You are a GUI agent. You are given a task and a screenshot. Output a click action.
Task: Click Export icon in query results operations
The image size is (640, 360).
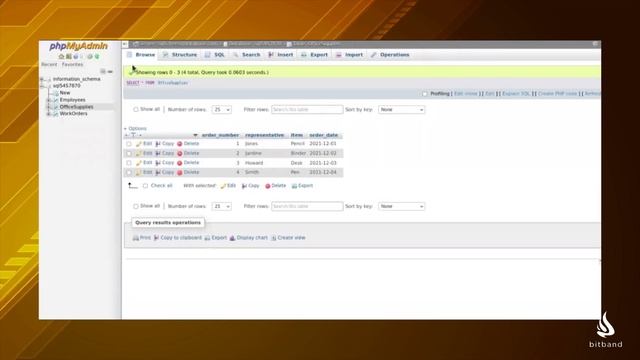coord(207,238)
